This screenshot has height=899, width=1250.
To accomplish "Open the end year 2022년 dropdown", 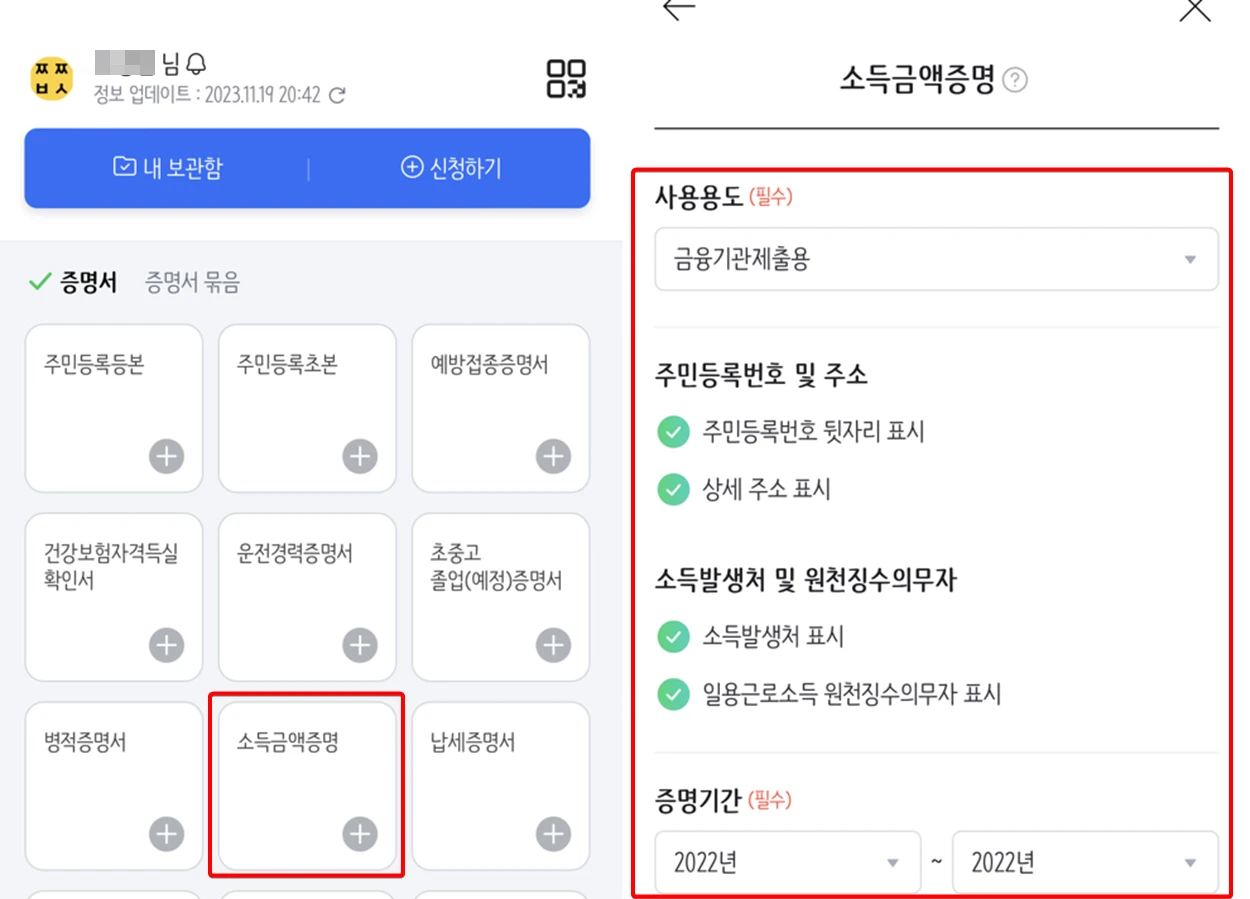I will [1085, 861].
